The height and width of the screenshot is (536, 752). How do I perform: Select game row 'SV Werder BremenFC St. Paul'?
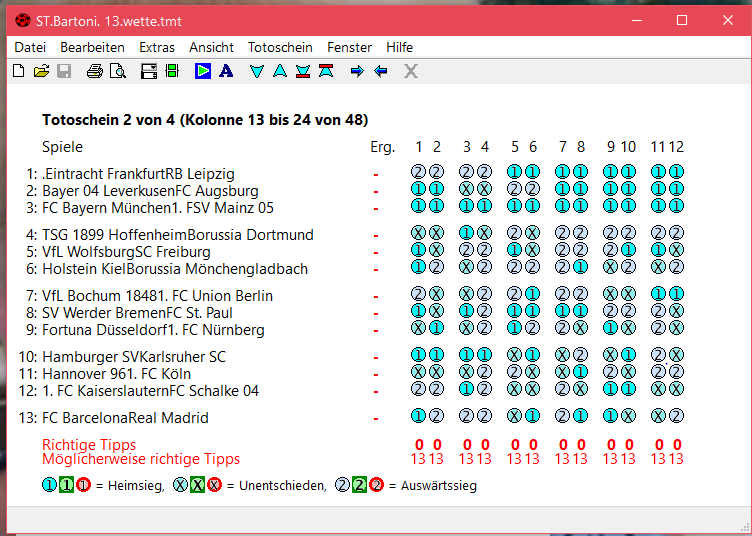[137, 313]
